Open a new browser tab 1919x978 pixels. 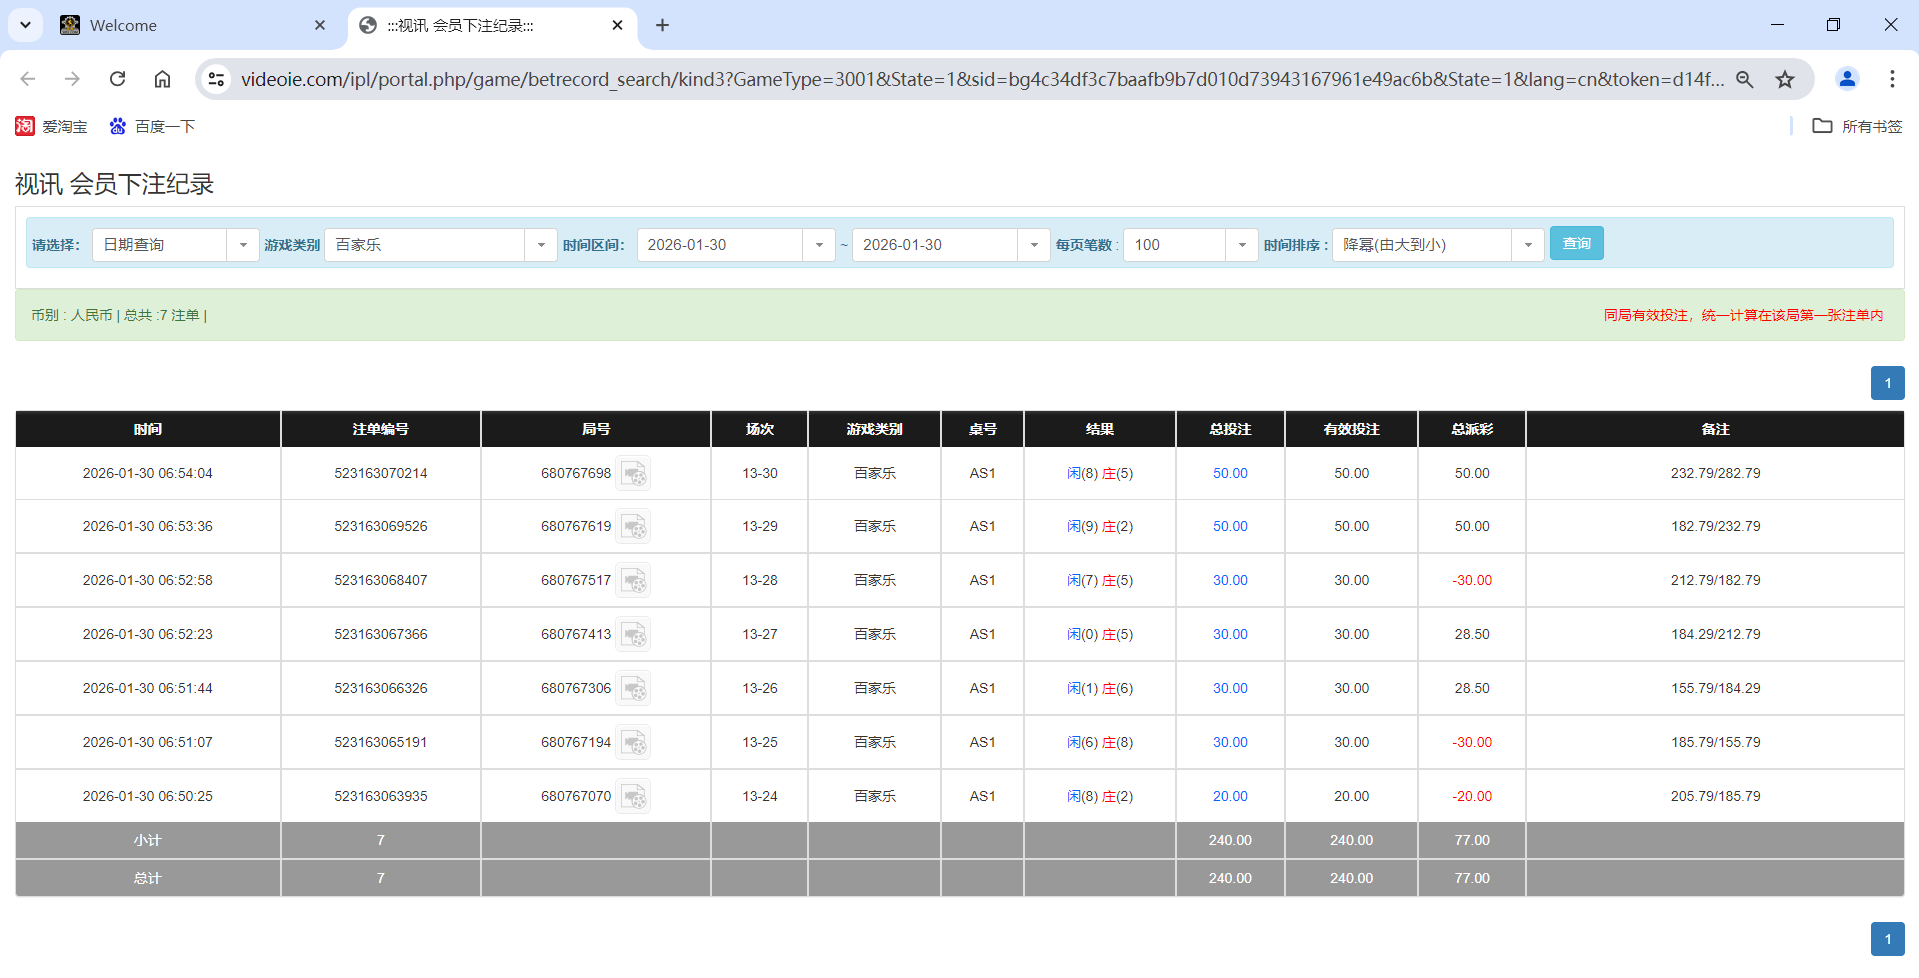[x=662, y=25]
